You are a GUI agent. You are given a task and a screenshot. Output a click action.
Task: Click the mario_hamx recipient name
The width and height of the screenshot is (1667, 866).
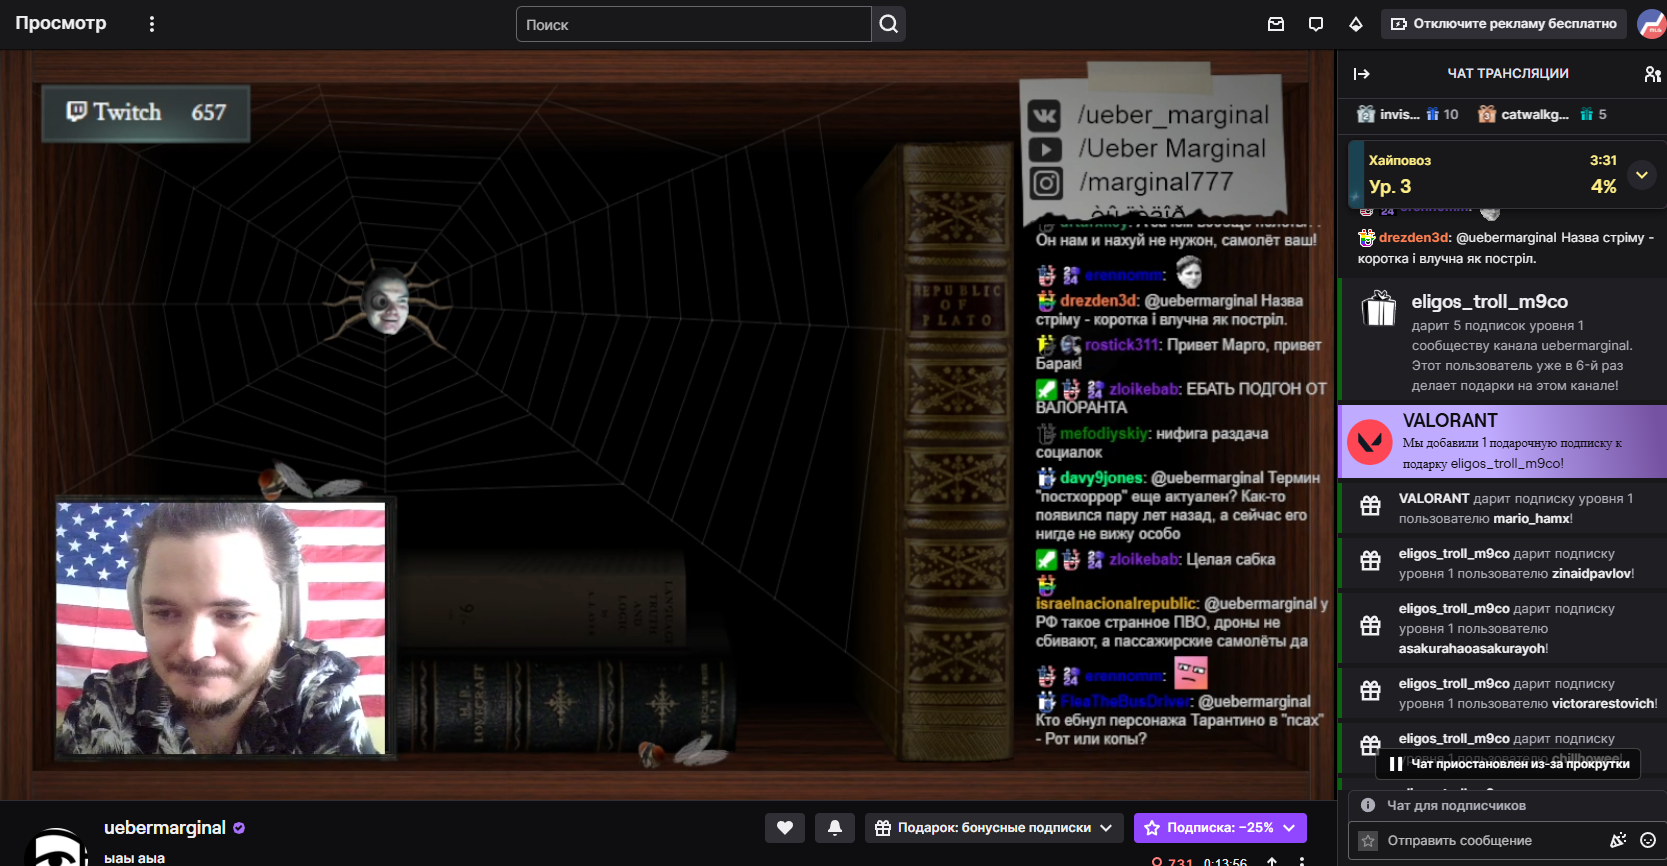(x=1531, y=519)
